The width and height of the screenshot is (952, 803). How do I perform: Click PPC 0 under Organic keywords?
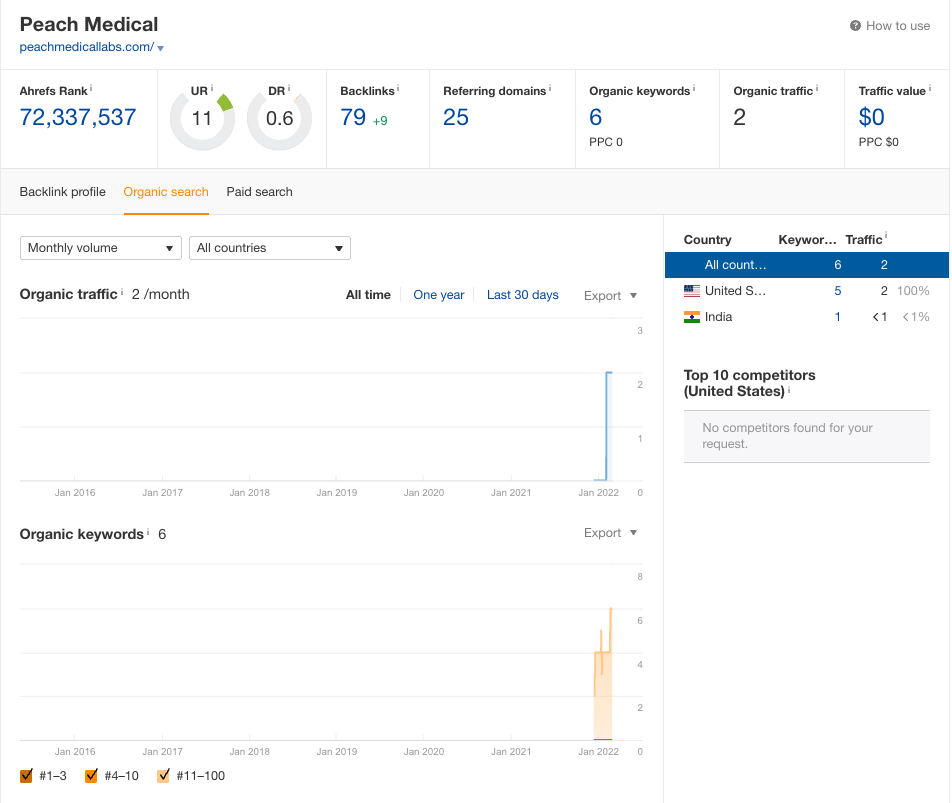[605, 142]
